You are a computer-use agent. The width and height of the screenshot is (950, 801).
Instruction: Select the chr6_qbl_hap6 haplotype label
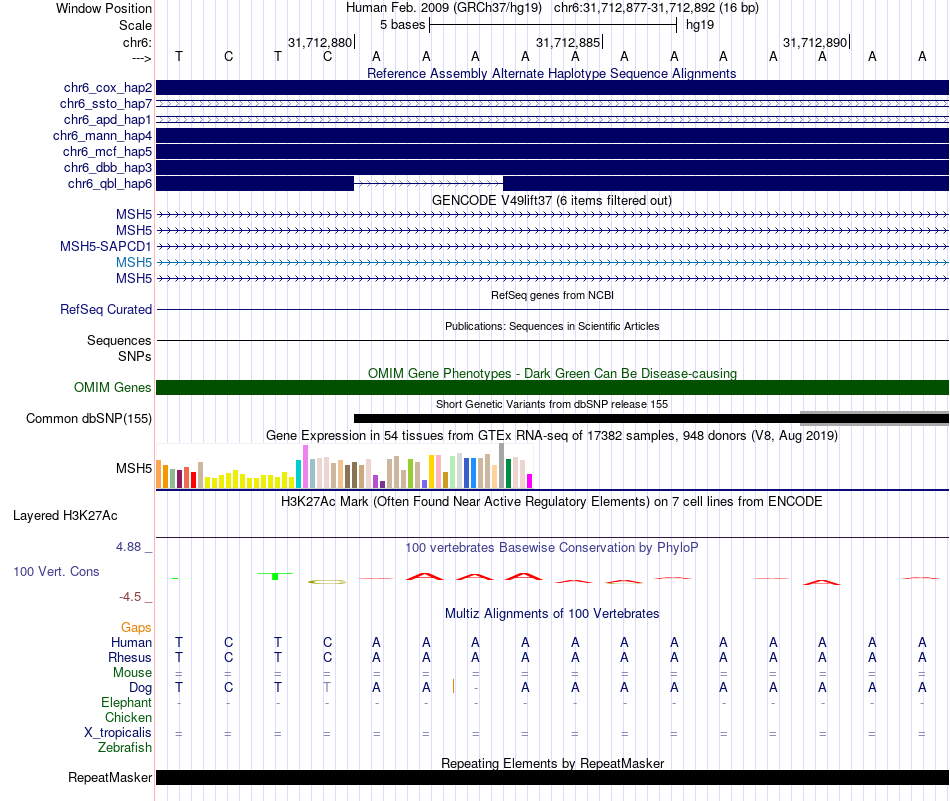(x=110, y=184)
